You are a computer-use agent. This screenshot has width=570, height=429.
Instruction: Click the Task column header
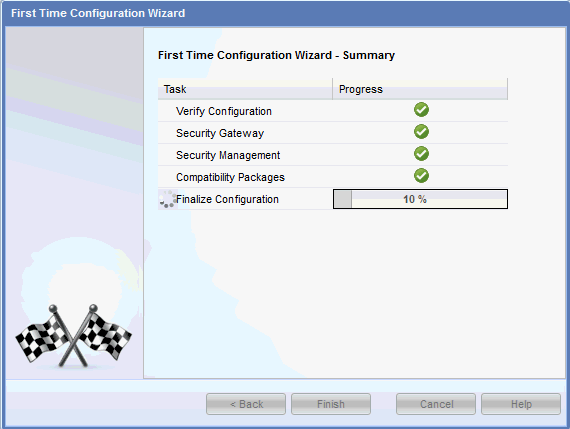(245, 89)
